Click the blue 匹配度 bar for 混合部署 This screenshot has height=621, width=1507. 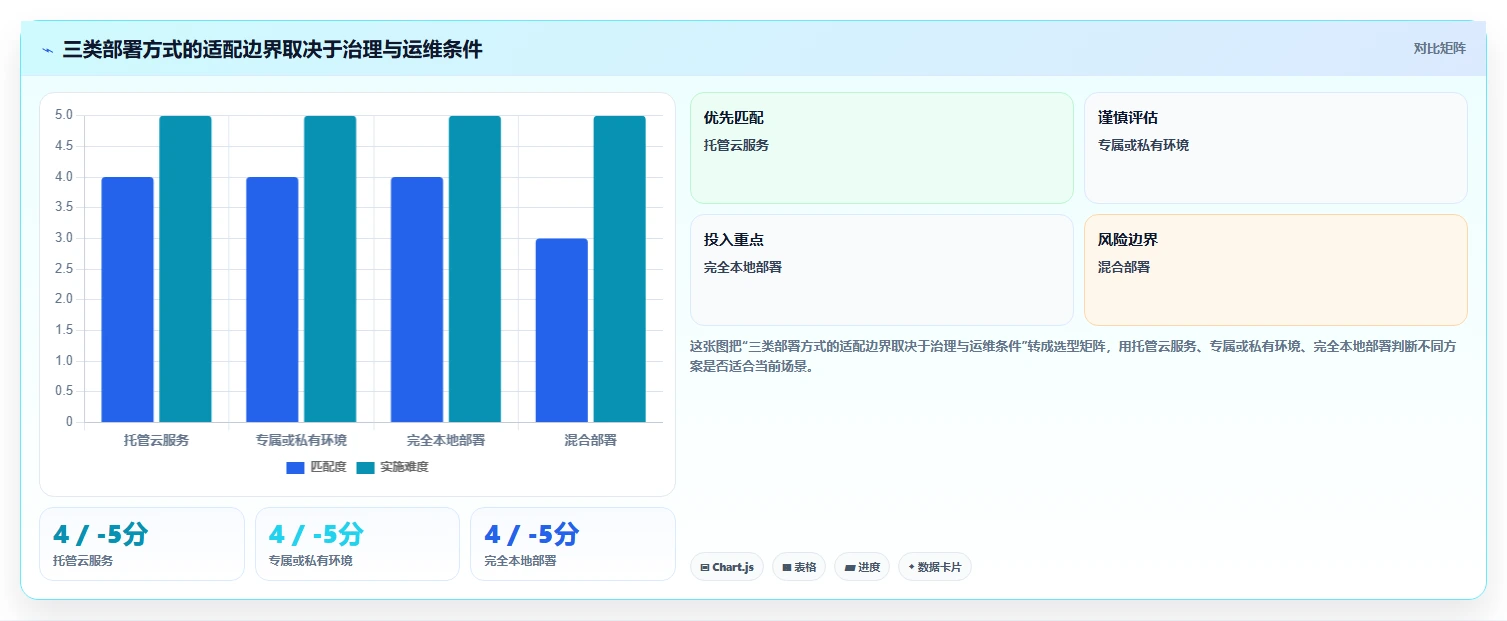(x=562, y=330)
